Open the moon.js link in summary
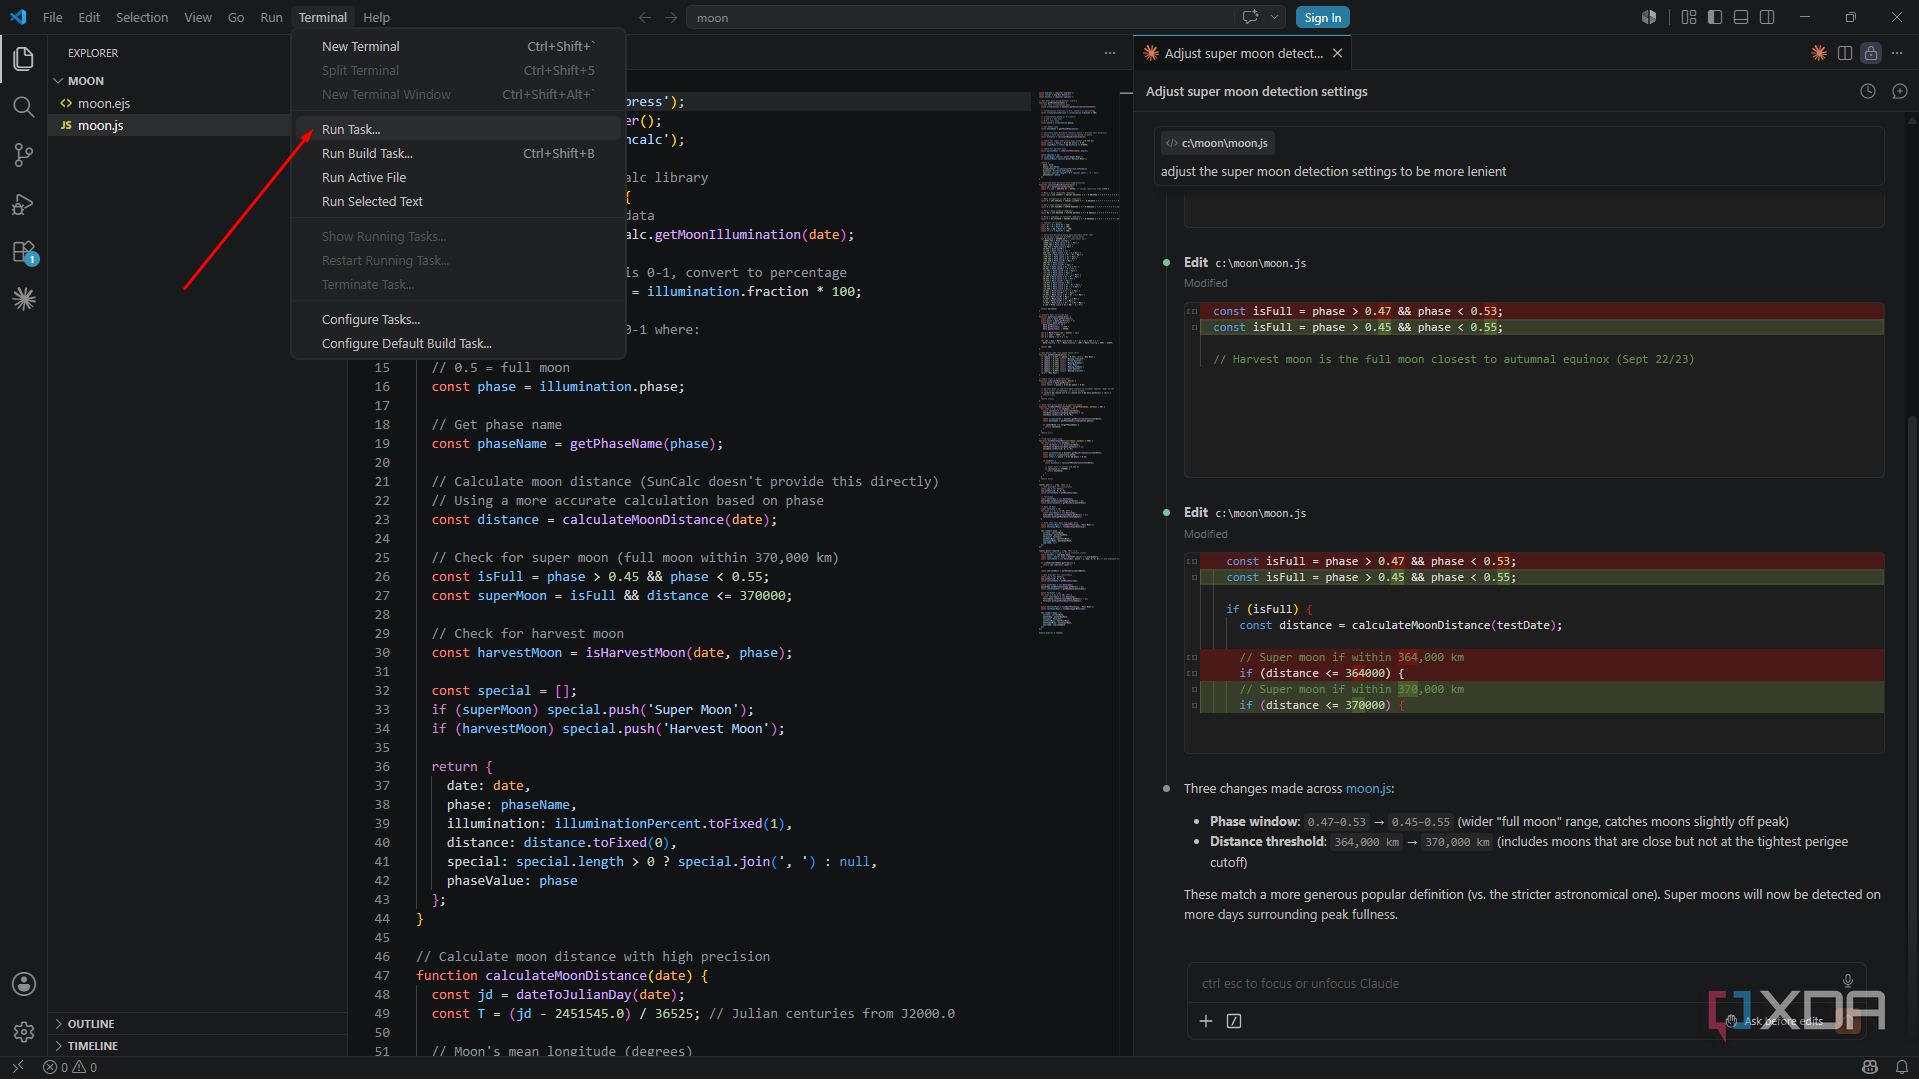This screenshot has width=1919, height=1079. 1367,788
